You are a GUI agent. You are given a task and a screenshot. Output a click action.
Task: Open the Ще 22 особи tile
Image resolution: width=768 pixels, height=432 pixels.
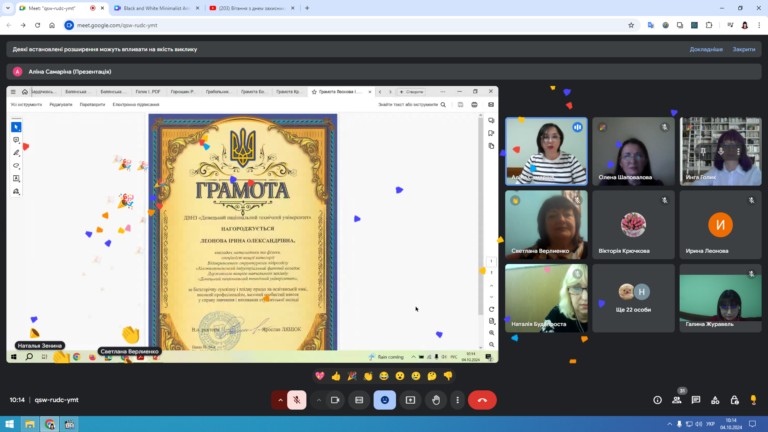633,298
